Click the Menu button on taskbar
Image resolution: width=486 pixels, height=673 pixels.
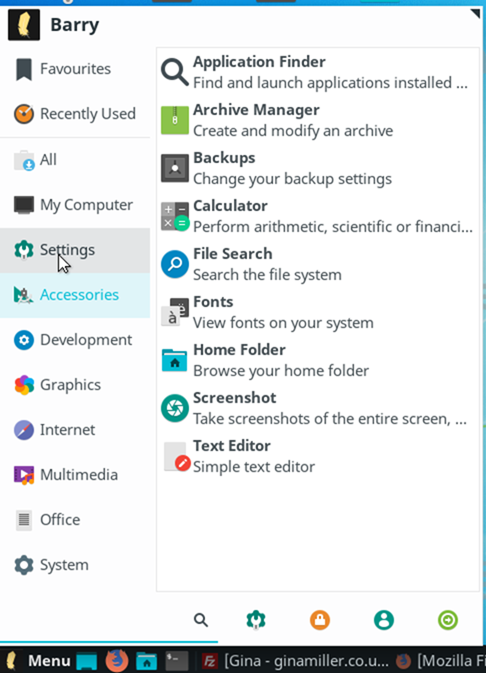(x=37, y=661)
